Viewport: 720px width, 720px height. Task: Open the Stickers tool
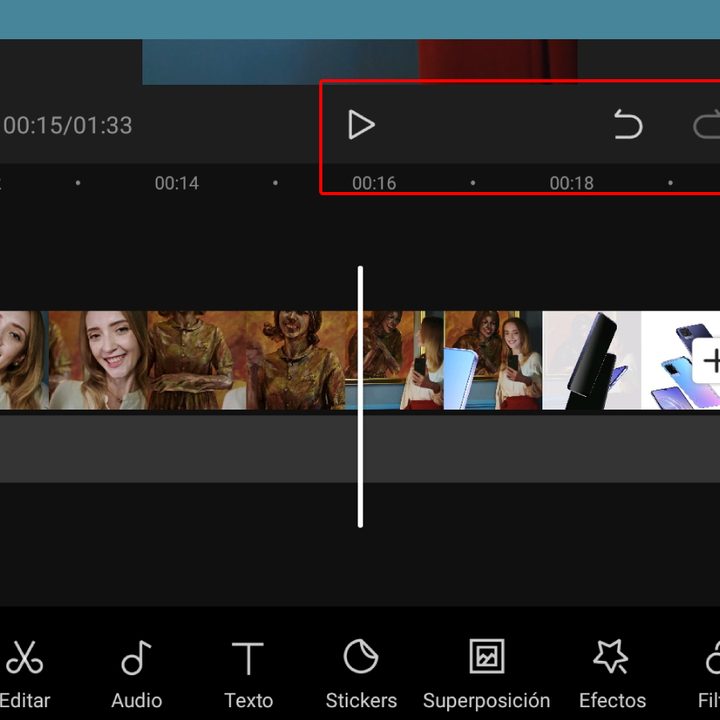361,674
